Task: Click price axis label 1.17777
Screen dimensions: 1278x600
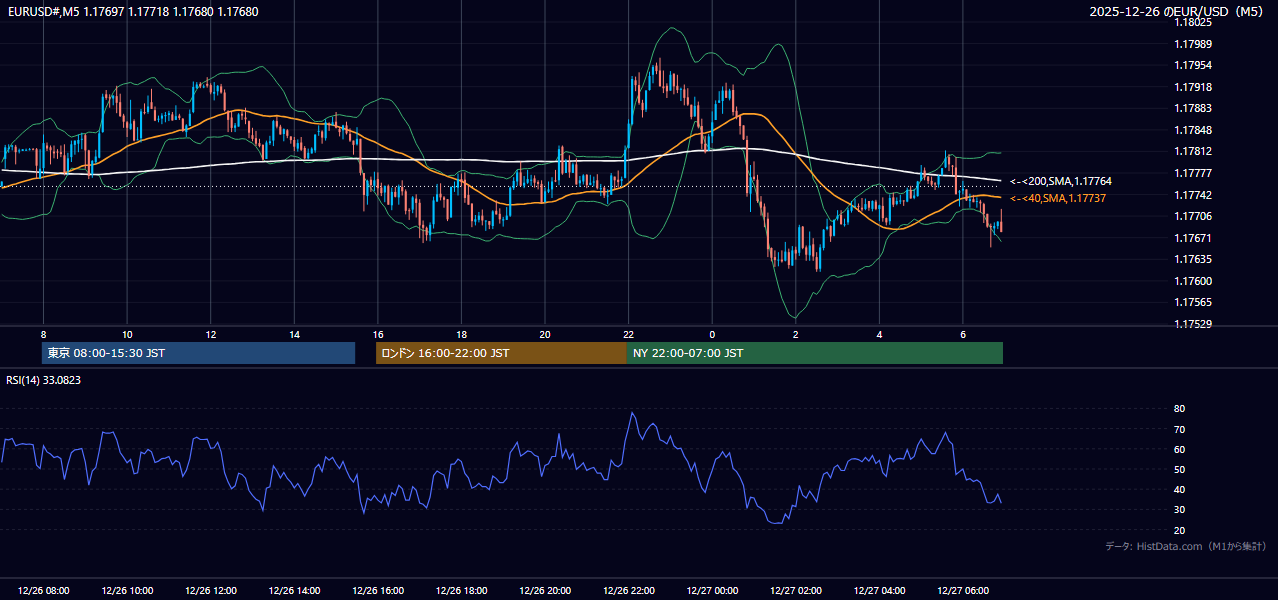Action: 1192,173
